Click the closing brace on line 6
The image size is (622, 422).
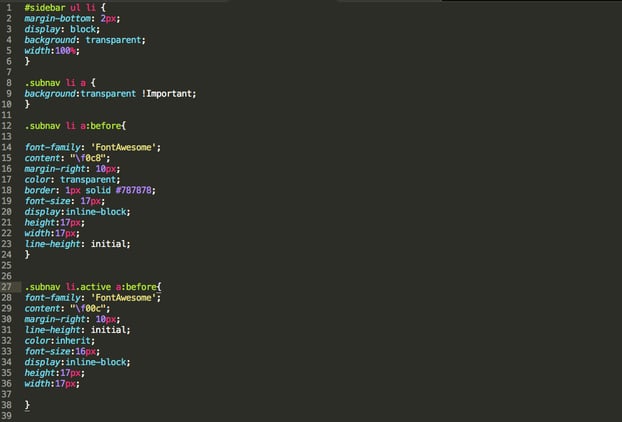coord(27,61)
